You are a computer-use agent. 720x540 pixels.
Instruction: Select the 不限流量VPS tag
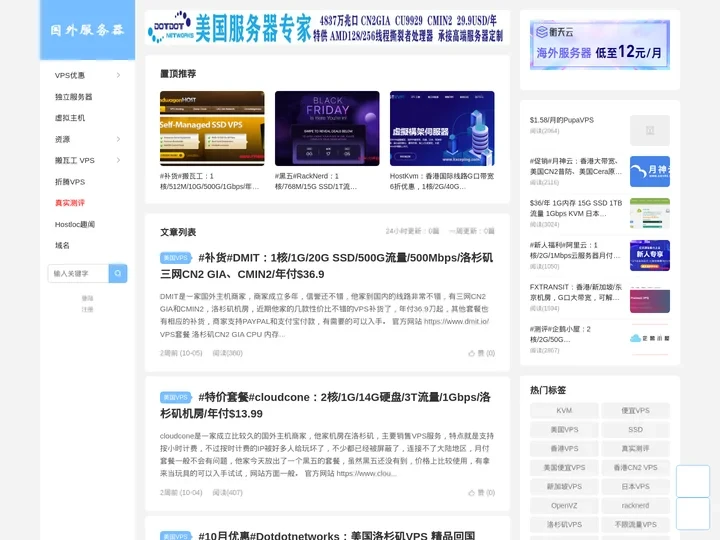(x=636, y=524)
